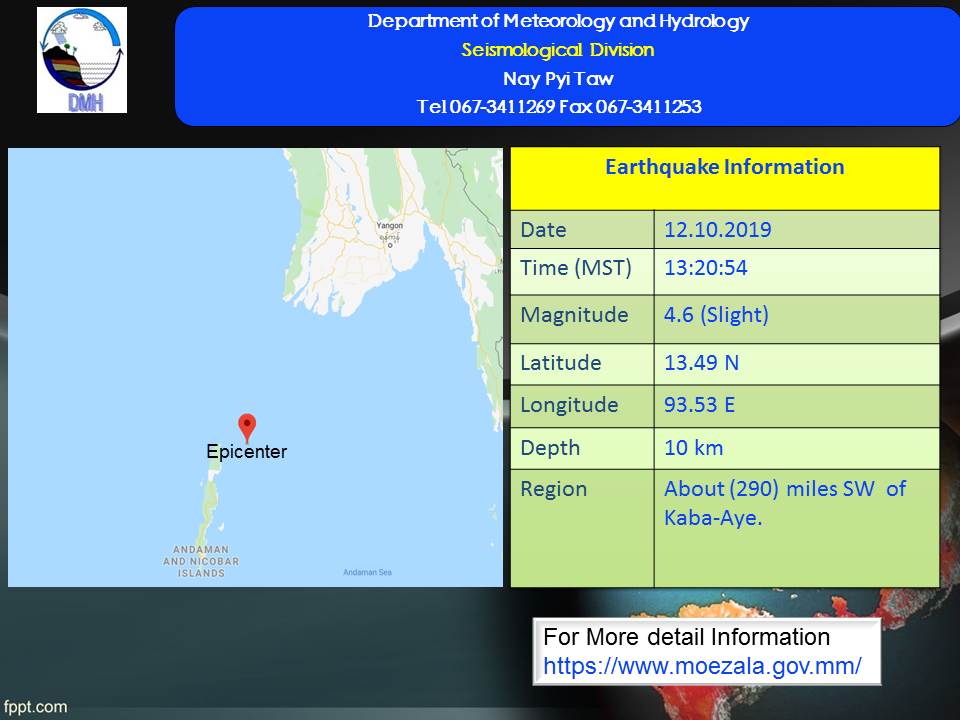Image resolution: width=960 pixels, height=720 pixels.
Task: Click the fppt.com watermark text
Action: pyautogui.click(x=34, y=707)
